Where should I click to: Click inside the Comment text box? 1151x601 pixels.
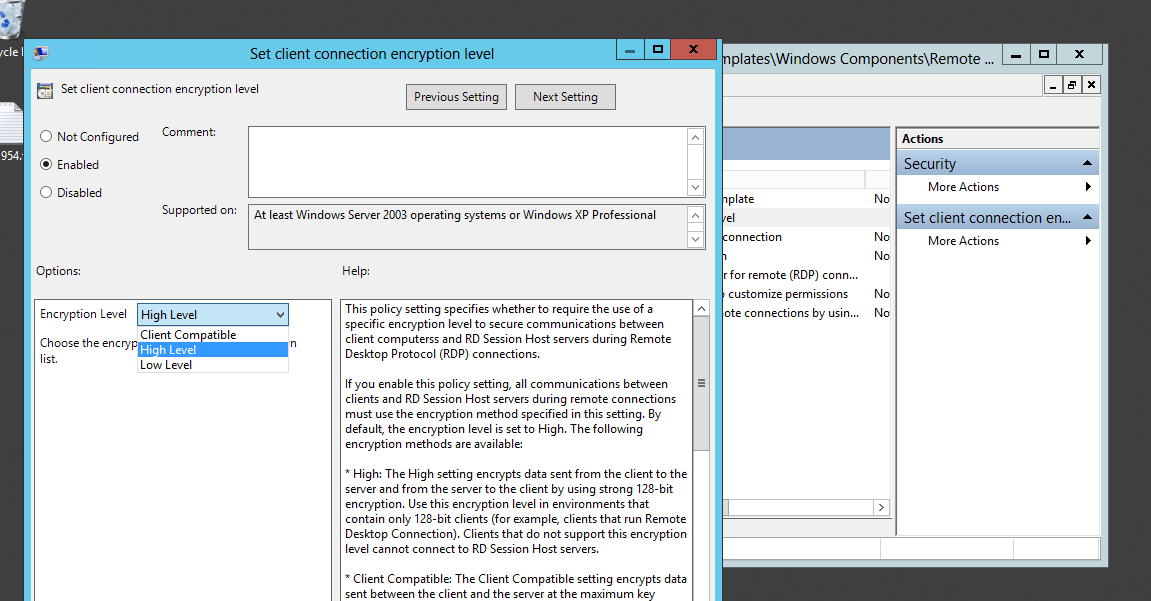point(467,161)
